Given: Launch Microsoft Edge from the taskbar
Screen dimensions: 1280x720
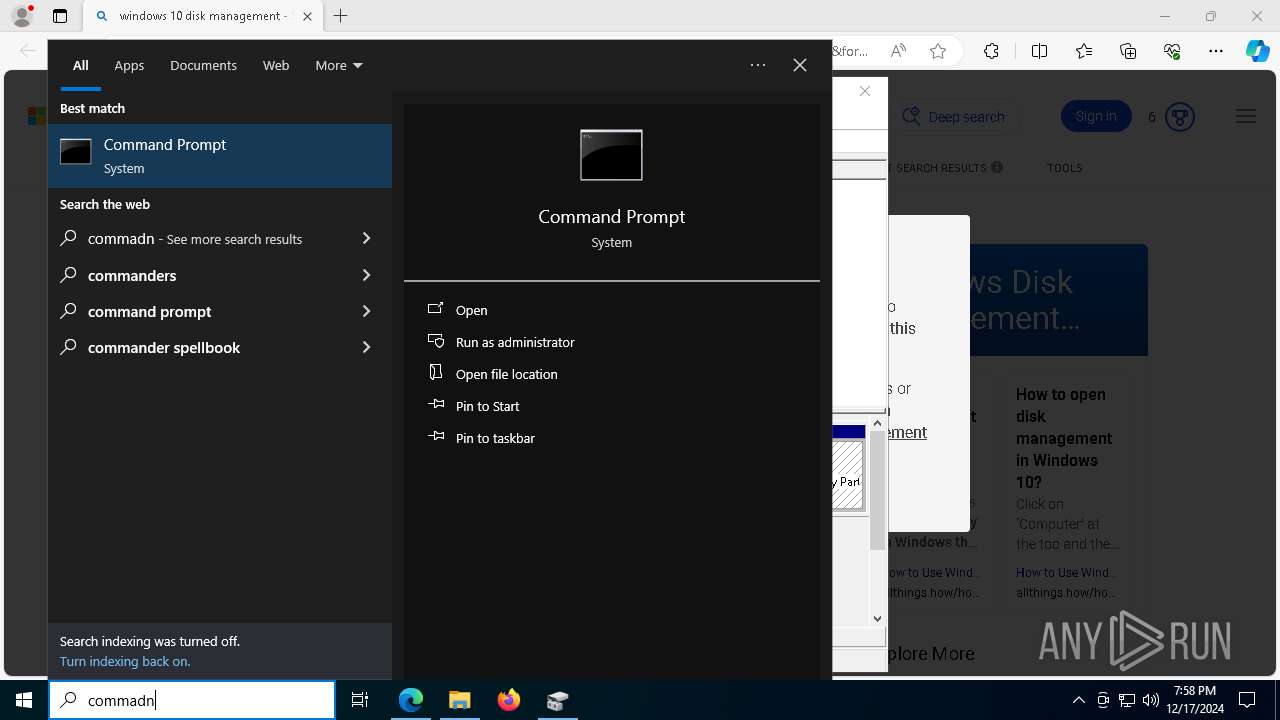Looking at the screenshot, I should point(411,700).
